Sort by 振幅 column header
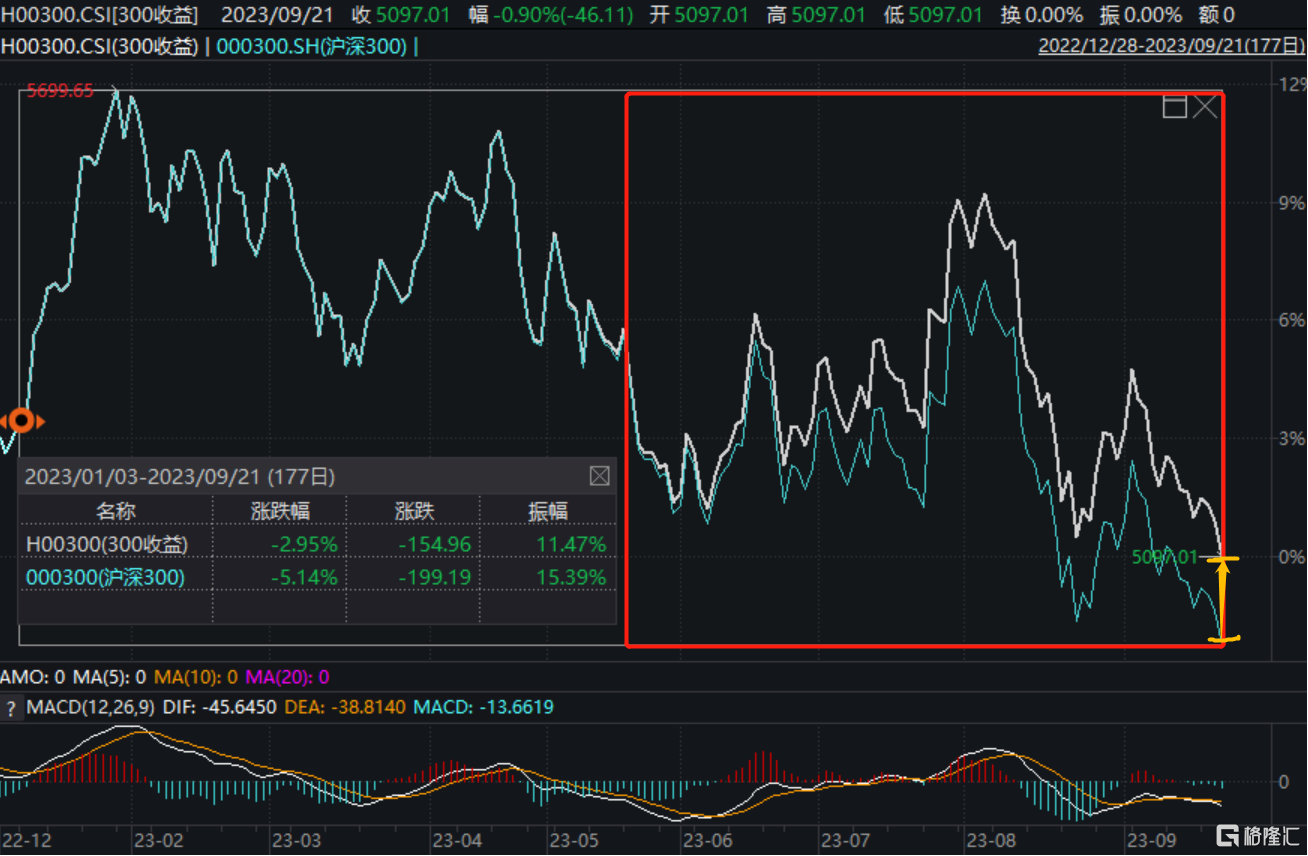 pos(547,511)
